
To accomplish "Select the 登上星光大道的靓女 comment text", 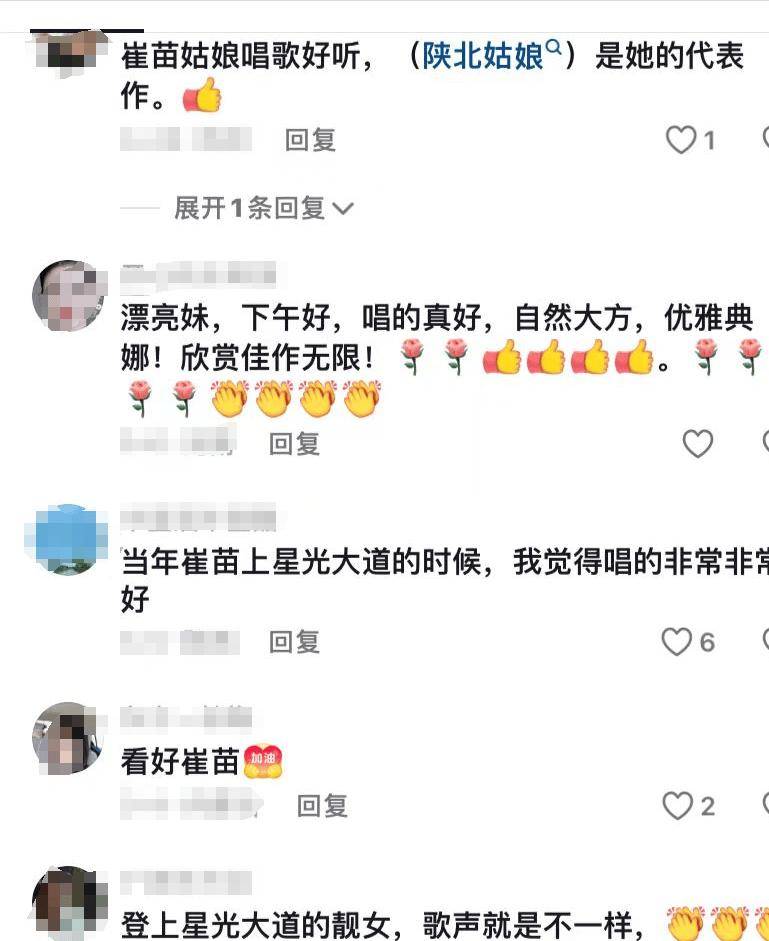I will click(383, 924).
